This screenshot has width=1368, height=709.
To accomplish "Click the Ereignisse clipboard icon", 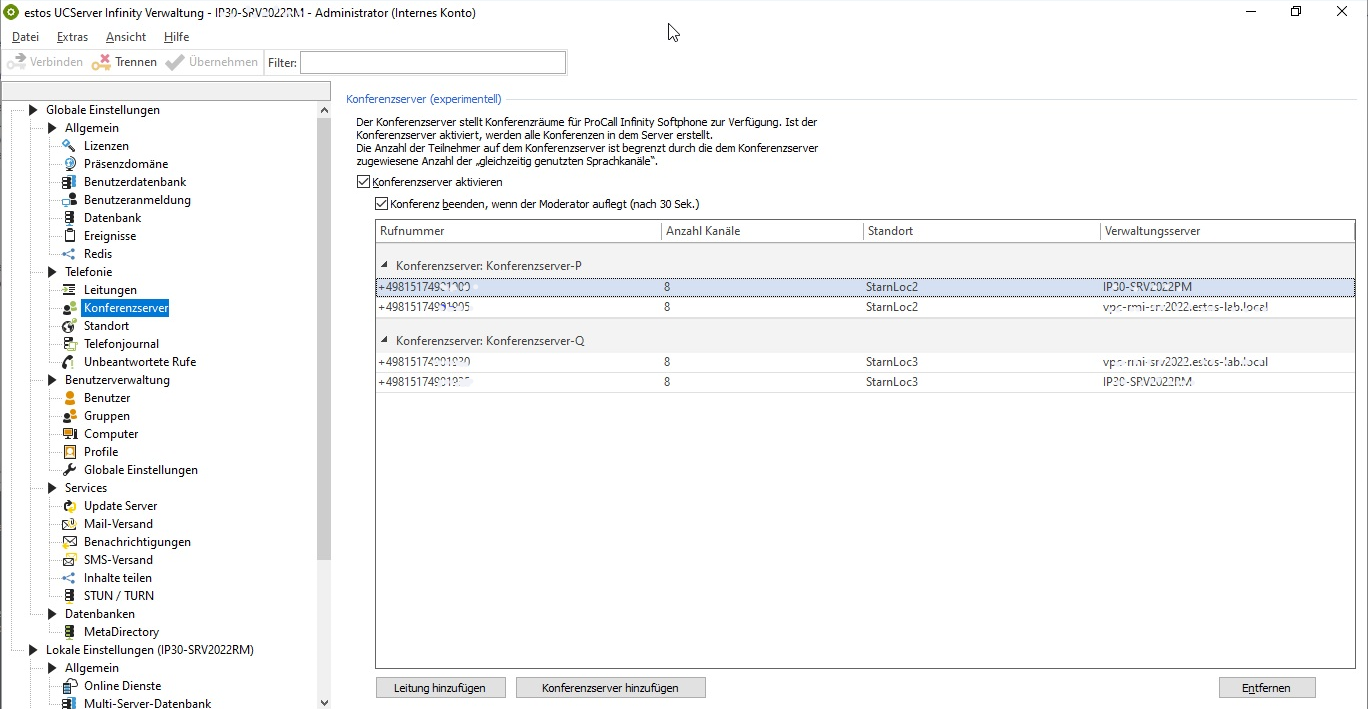I will coord(69,236).
